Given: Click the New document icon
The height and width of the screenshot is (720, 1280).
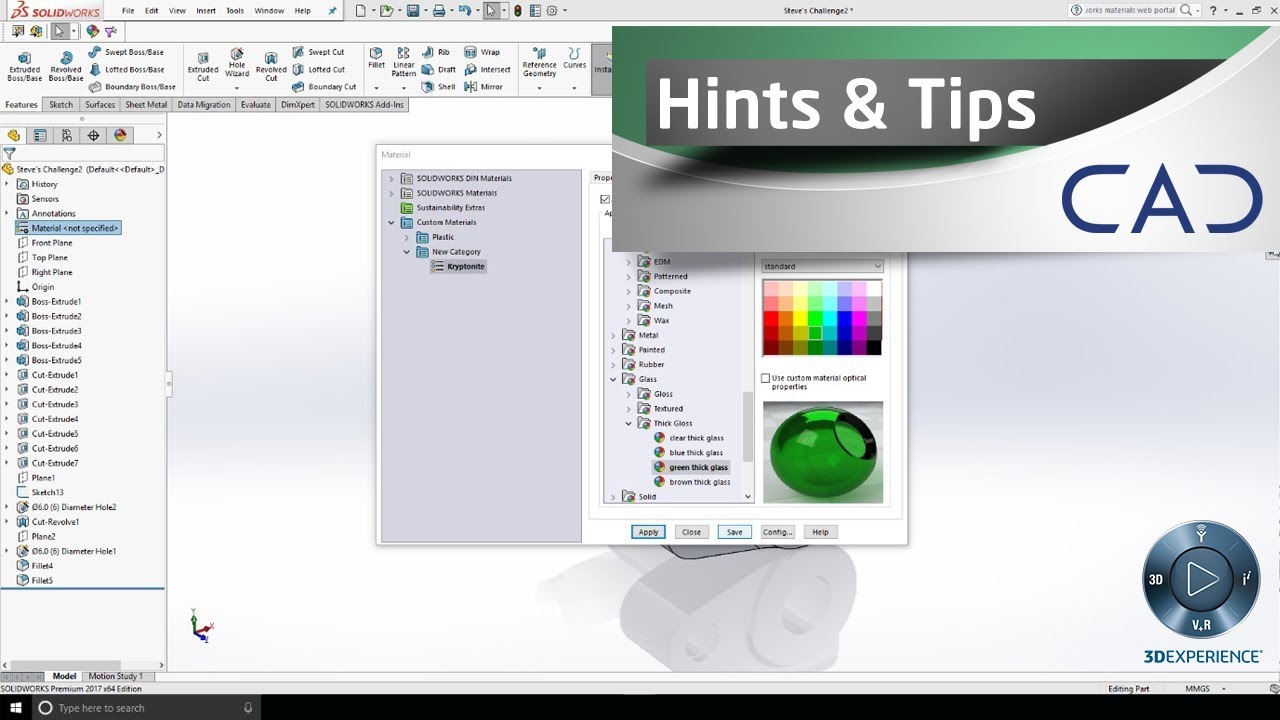Looking at the screenshot, I should (360, 11).
